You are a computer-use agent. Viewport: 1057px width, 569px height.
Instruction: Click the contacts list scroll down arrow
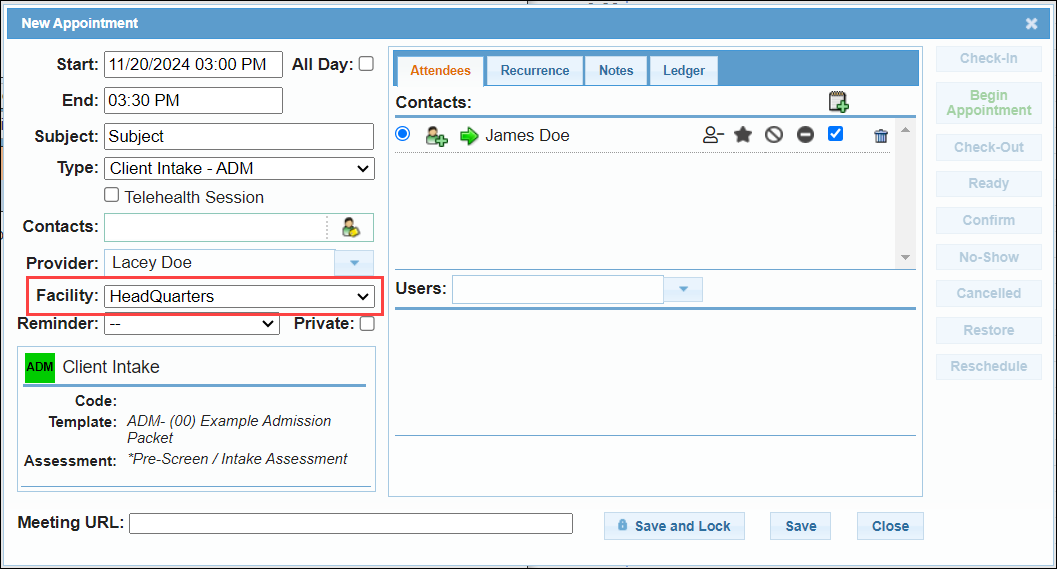tap(905, 257)
